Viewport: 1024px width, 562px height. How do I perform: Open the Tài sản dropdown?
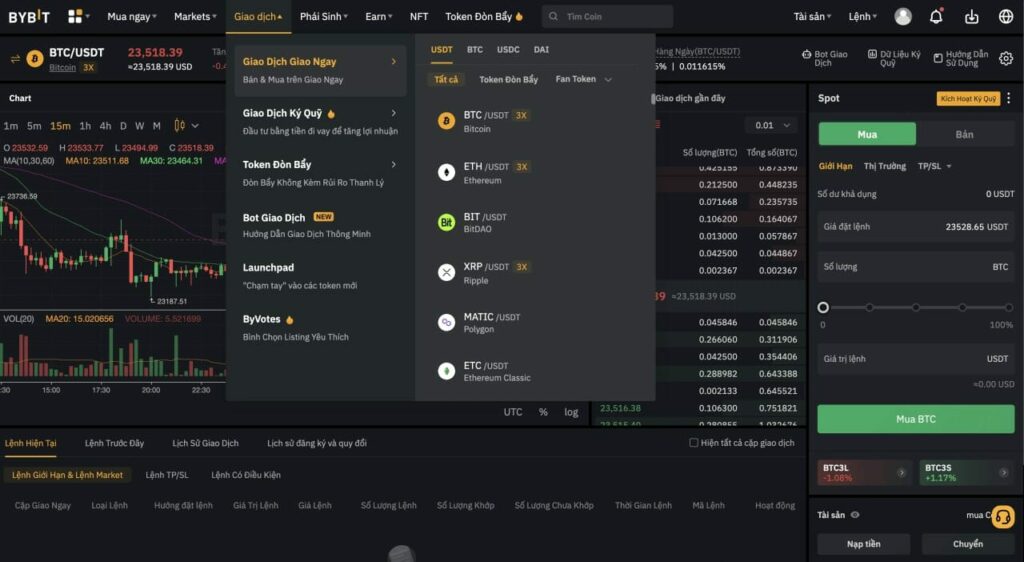coord(812,16)
